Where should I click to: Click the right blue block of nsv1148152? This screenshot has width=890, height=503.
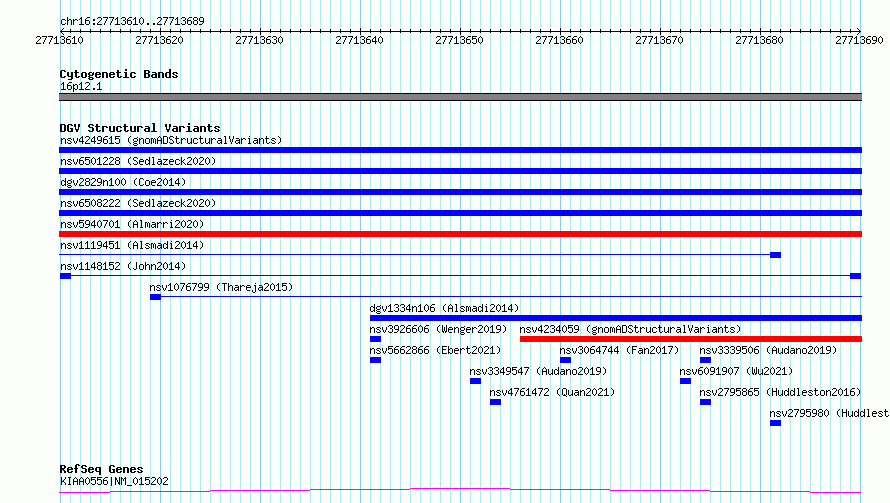[x=855, y=276]
